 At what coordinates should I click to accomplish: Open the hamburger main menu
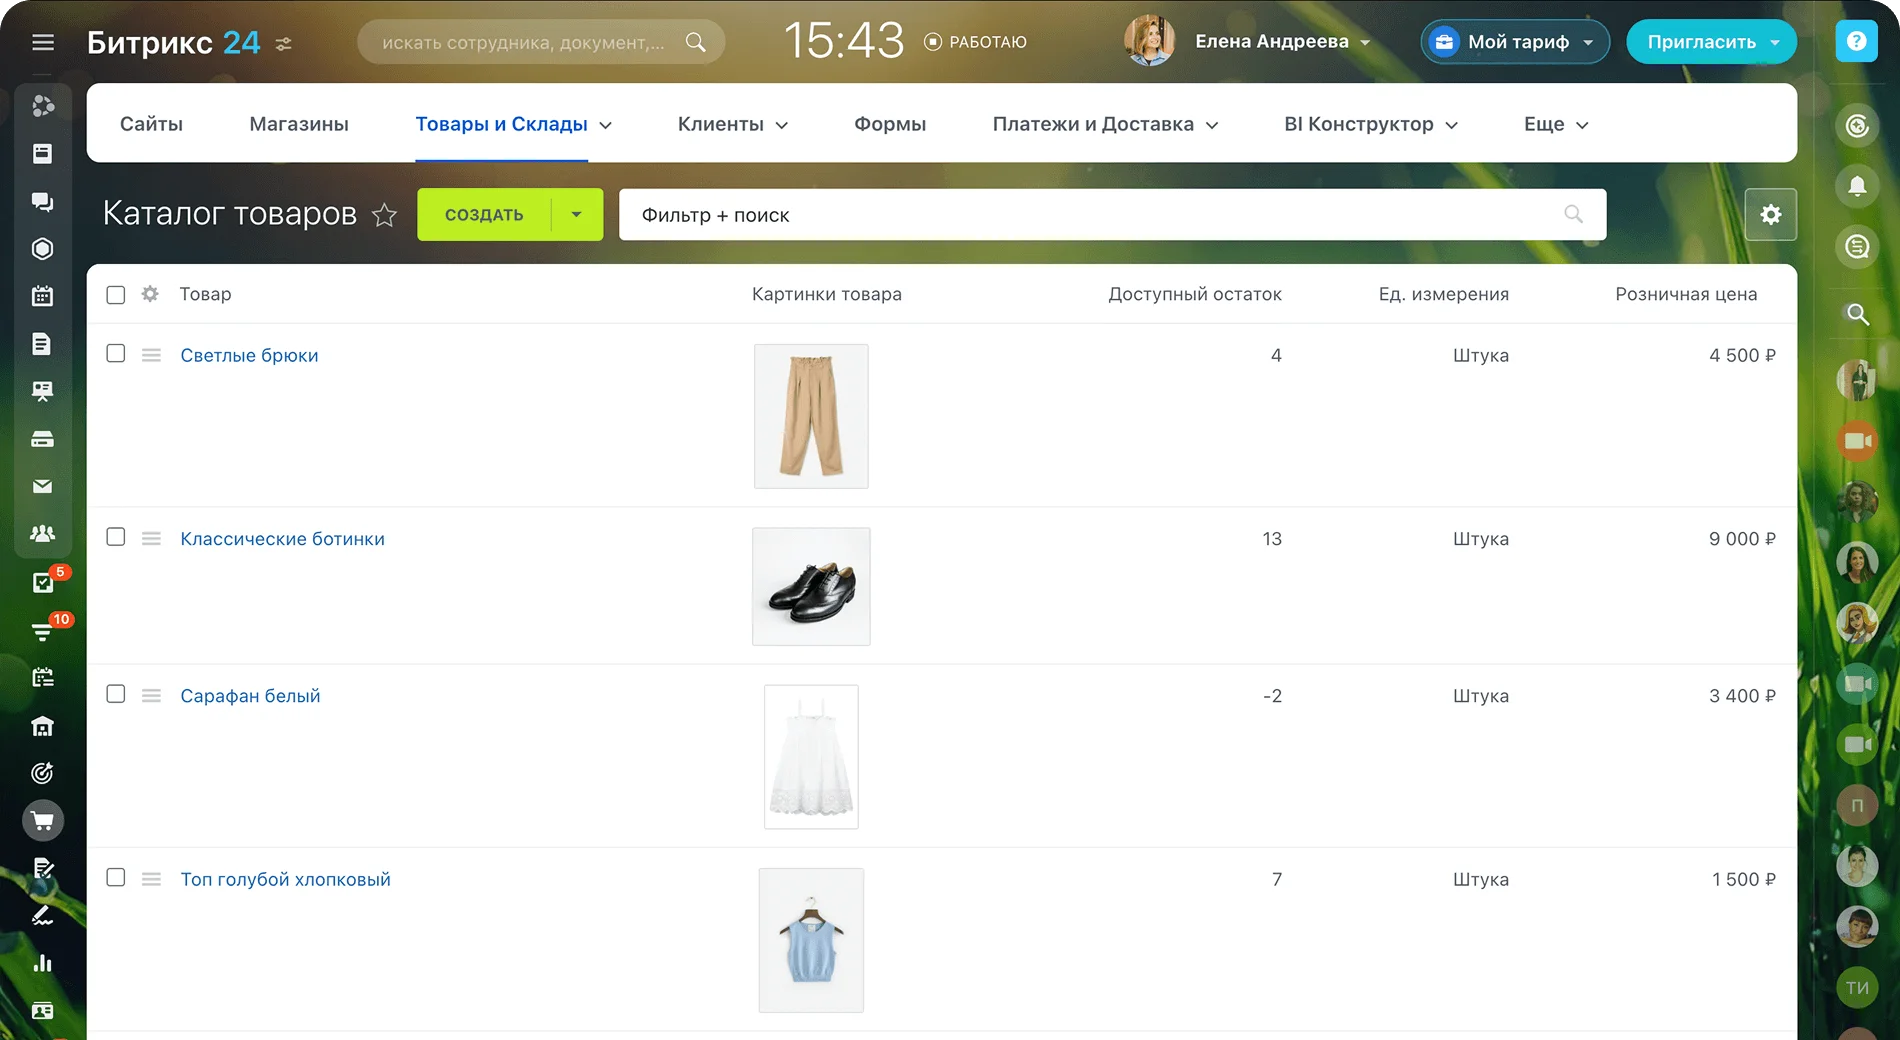click(x=42, y=42)
